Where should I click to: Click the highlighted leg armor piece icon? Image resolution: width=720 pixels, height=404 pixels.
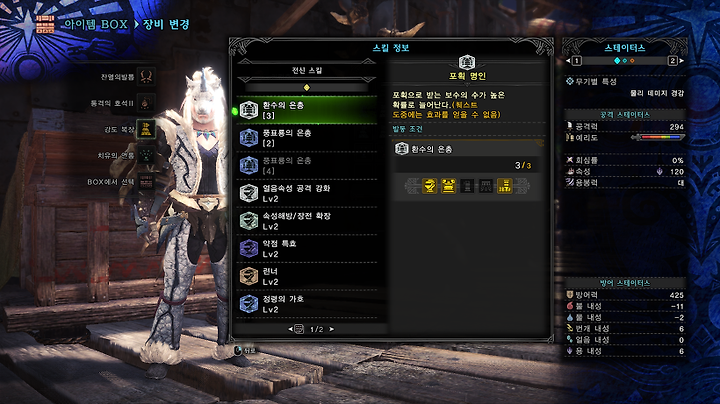click(505, 186)
